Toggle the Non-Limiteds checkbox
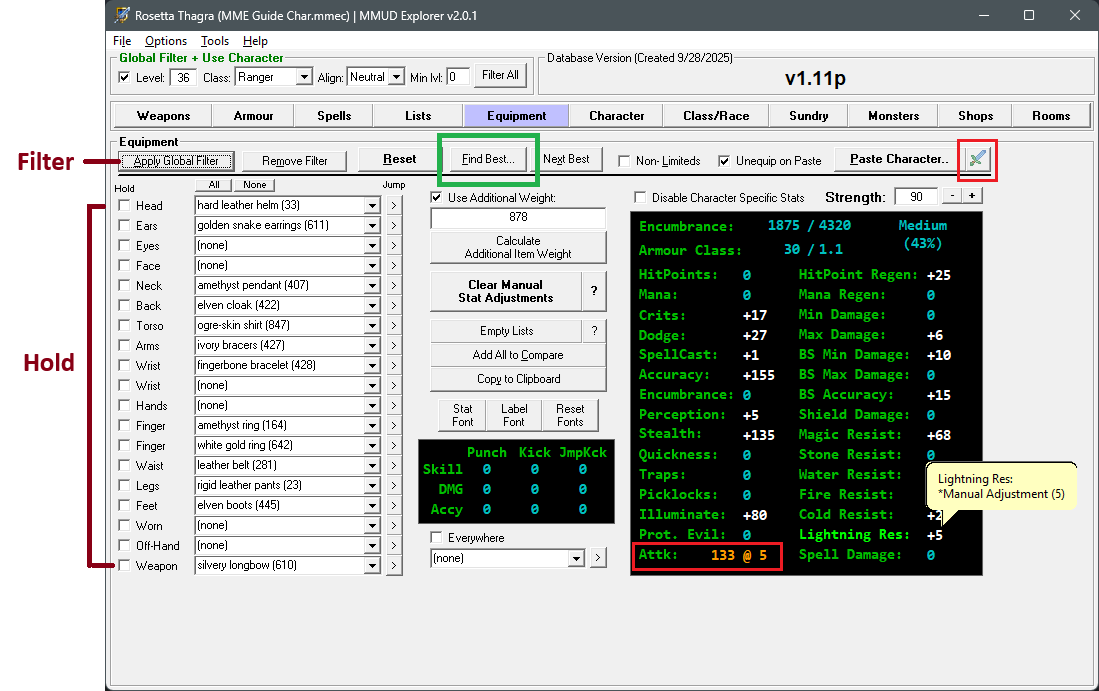The image size is (1099, 691). (624, 161)
